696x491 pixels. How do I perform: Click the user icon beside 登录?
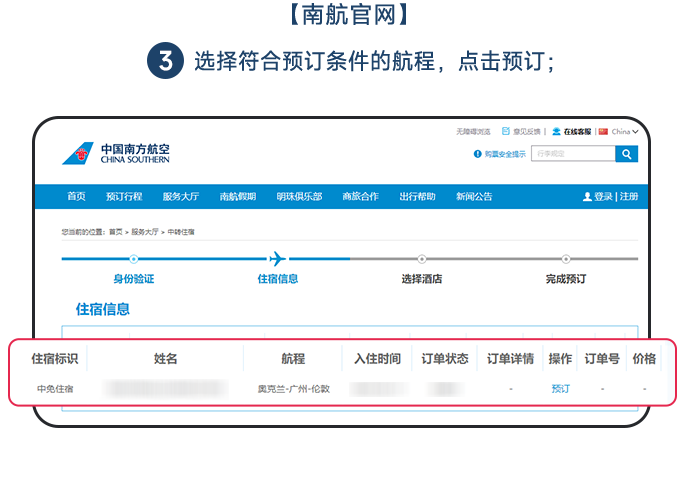coord(587,197)
